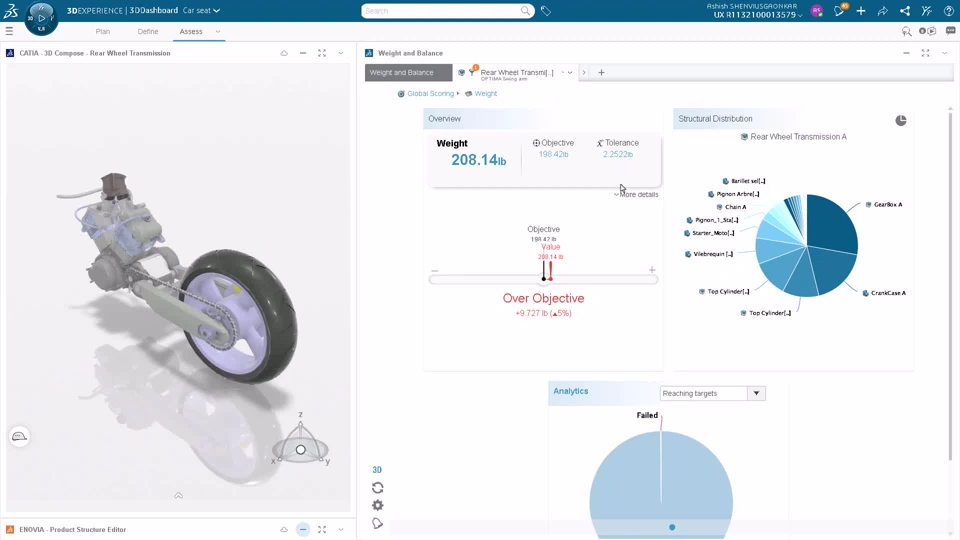Click the Share arrow icon in top bar
The image size is (960, 540).
coord(883,10)
